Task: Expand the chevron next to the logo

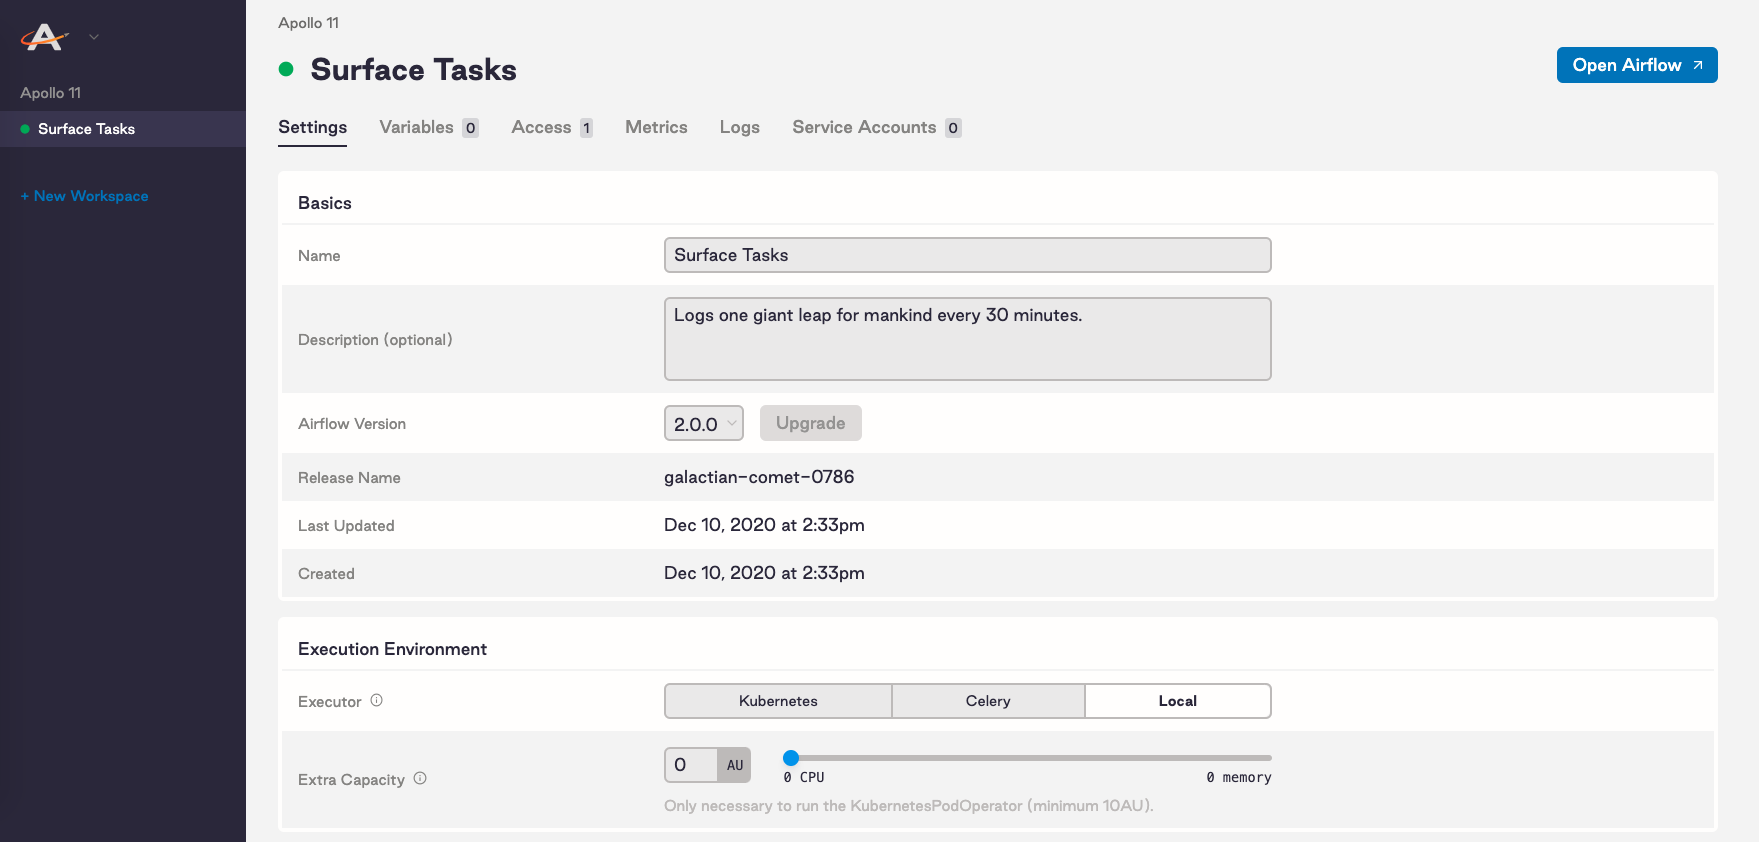Action: click(x=94, y=37)
